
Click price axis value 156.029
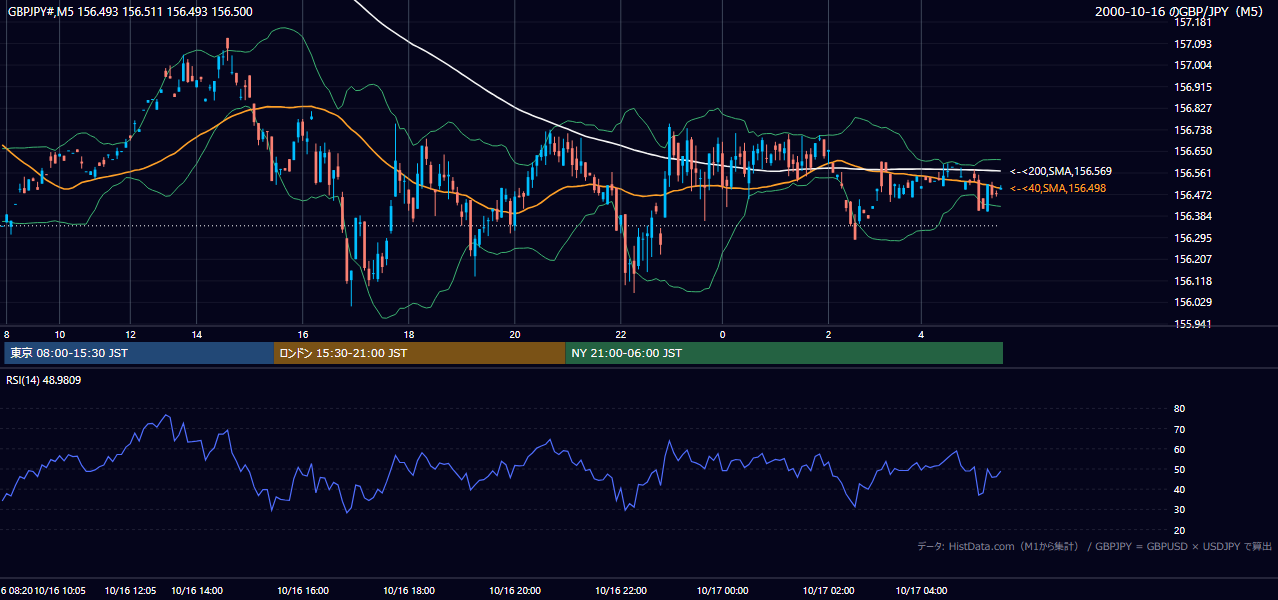tap(1193, 302)
